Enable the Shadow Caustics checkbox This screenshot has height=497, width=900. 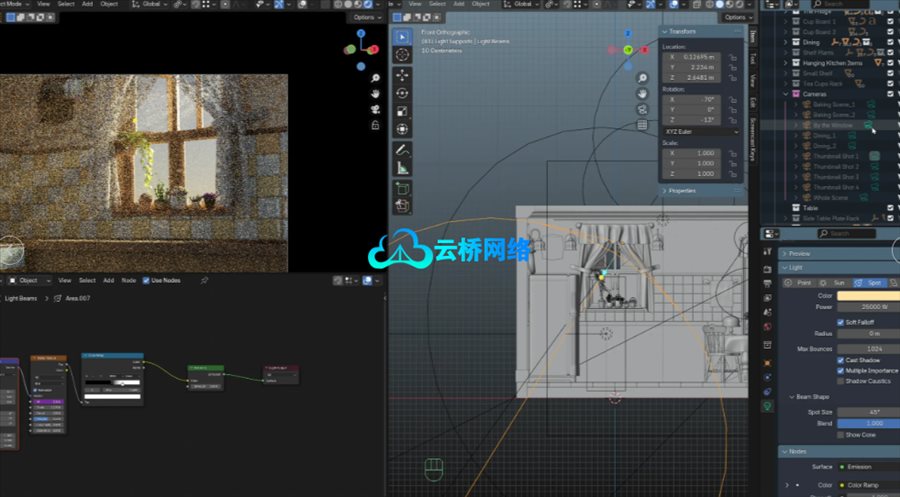[841, 381]
